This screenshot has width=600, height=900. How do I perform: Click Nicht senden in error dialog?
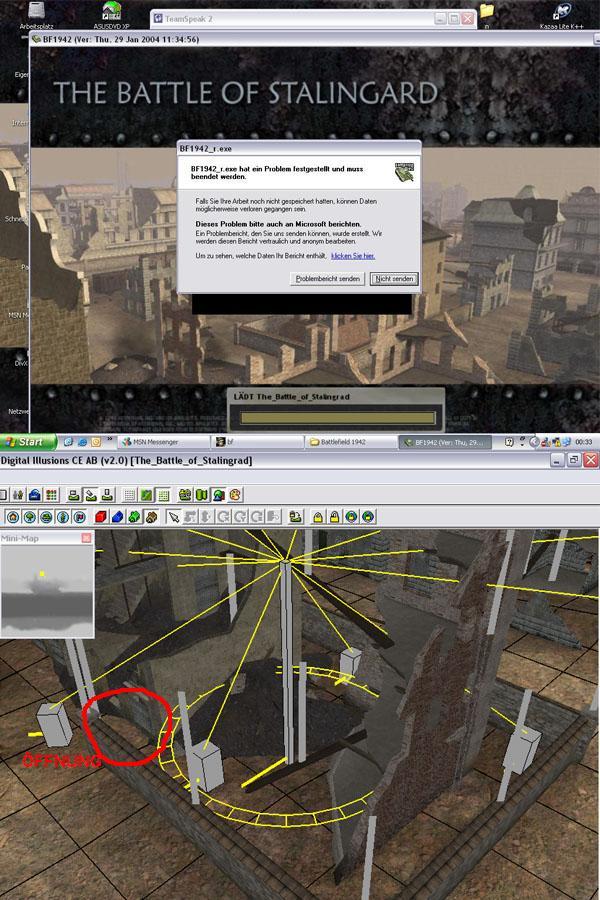394,278
